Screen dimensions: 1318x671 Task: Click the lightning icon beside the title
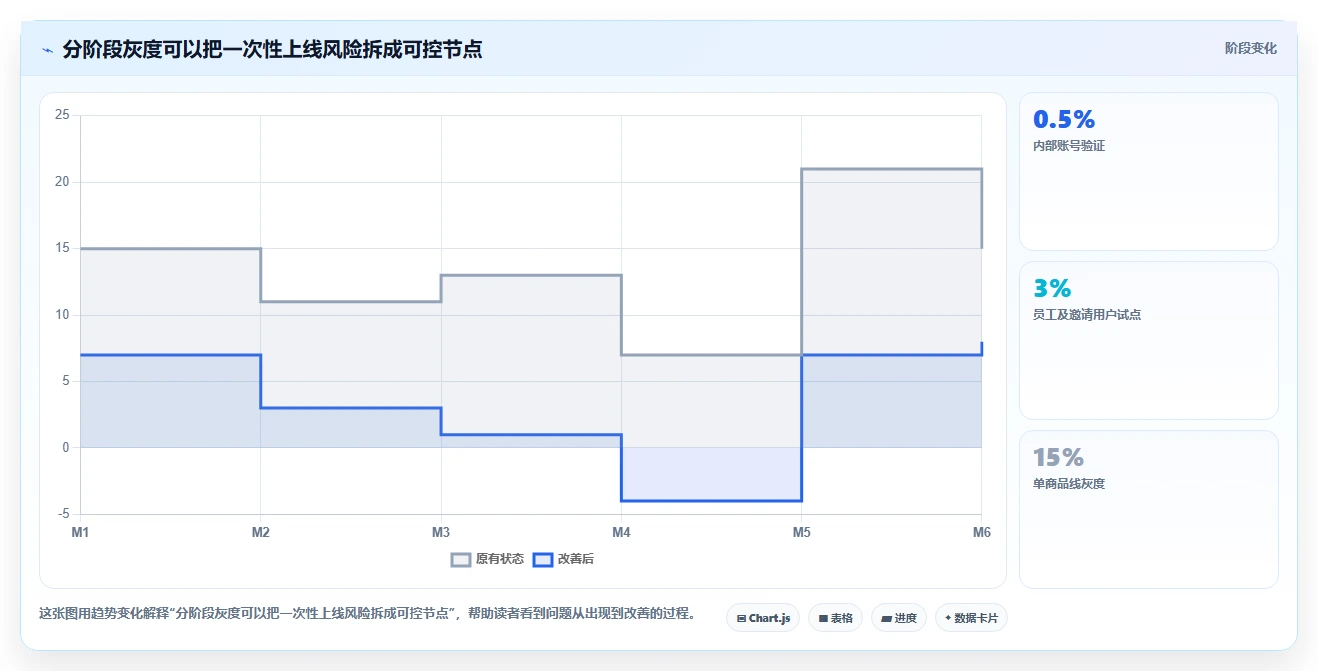48,49
